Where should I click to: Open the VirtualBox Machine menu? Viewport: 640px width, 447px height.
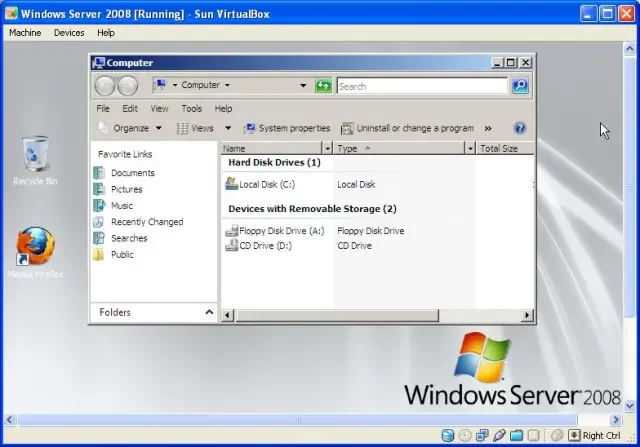(25, 33)
